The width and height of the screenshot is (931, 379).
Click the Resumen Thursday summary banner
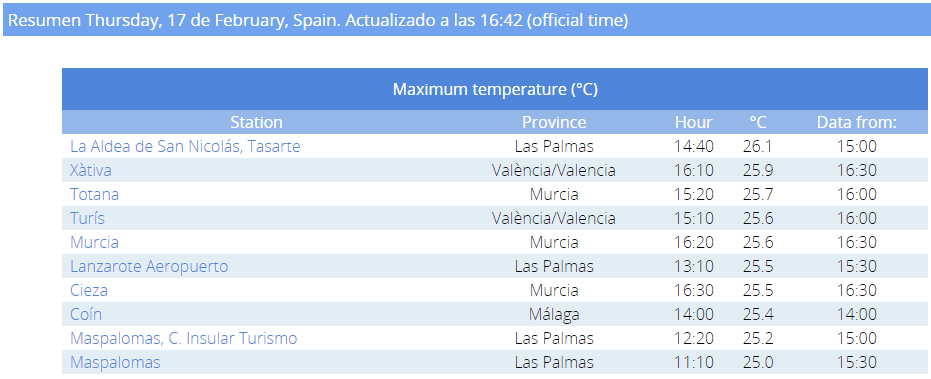[466, 20]
